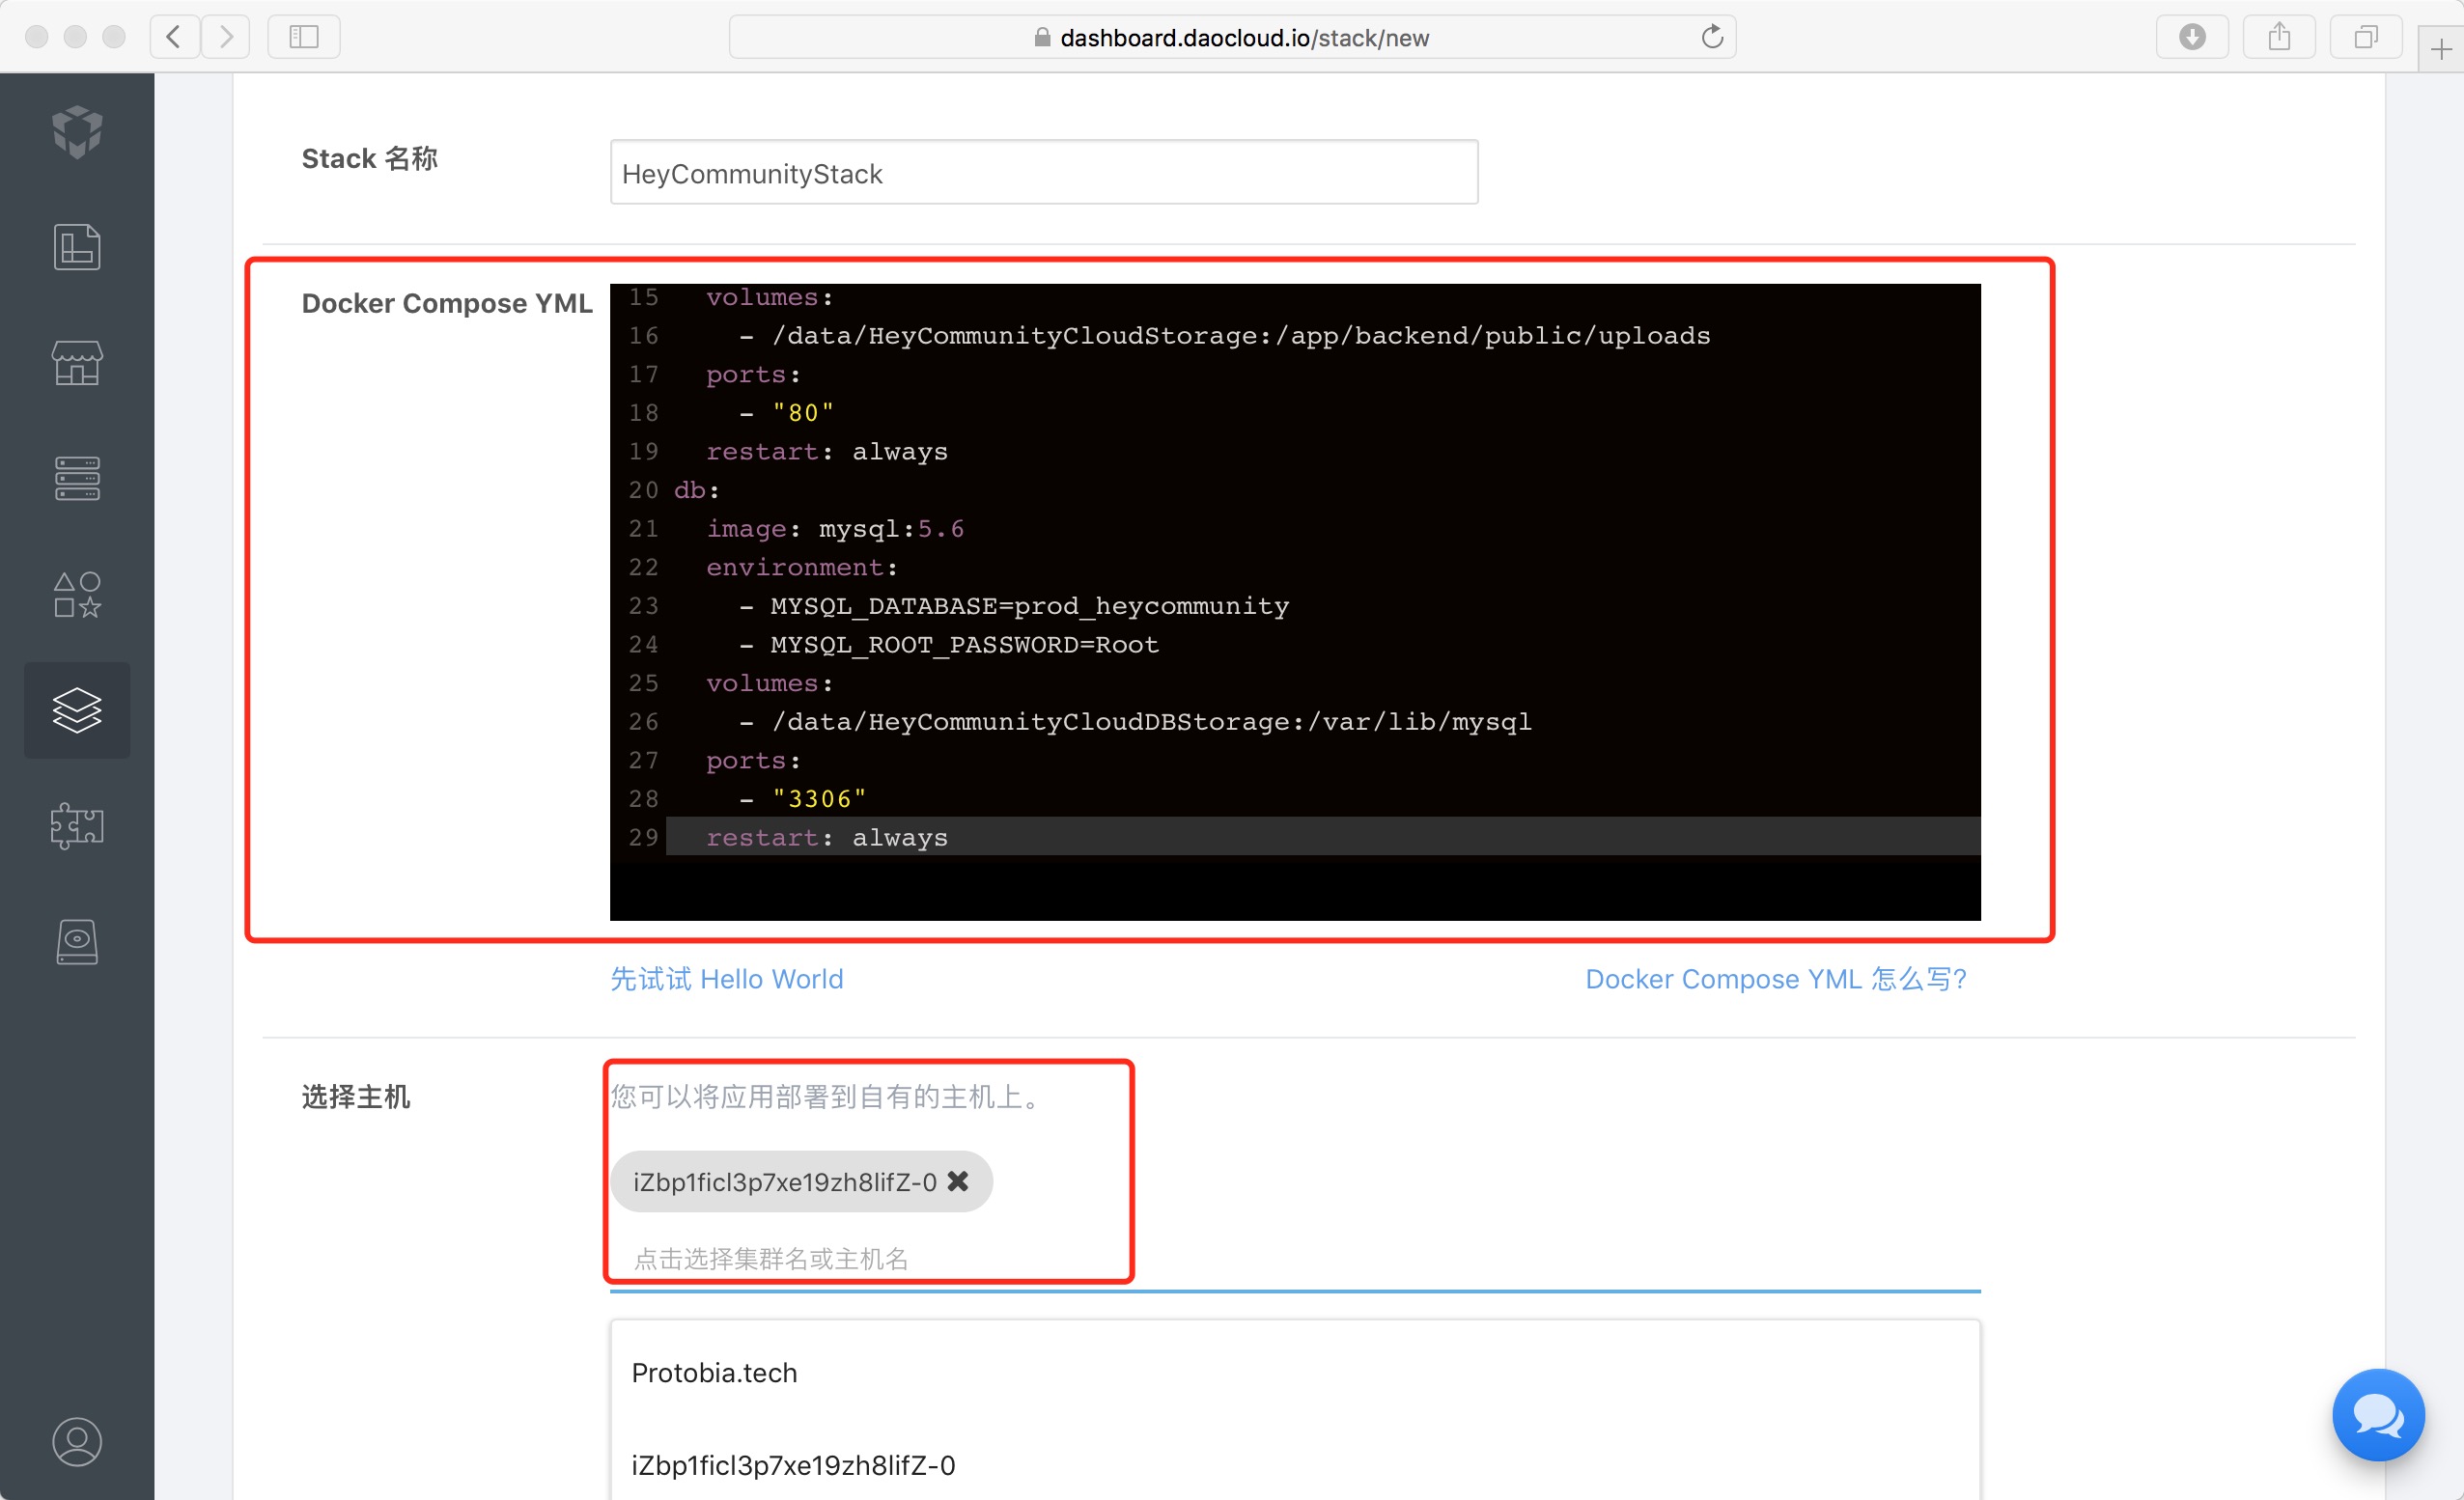Open the Safari share button

click(x=2279, y=37)
